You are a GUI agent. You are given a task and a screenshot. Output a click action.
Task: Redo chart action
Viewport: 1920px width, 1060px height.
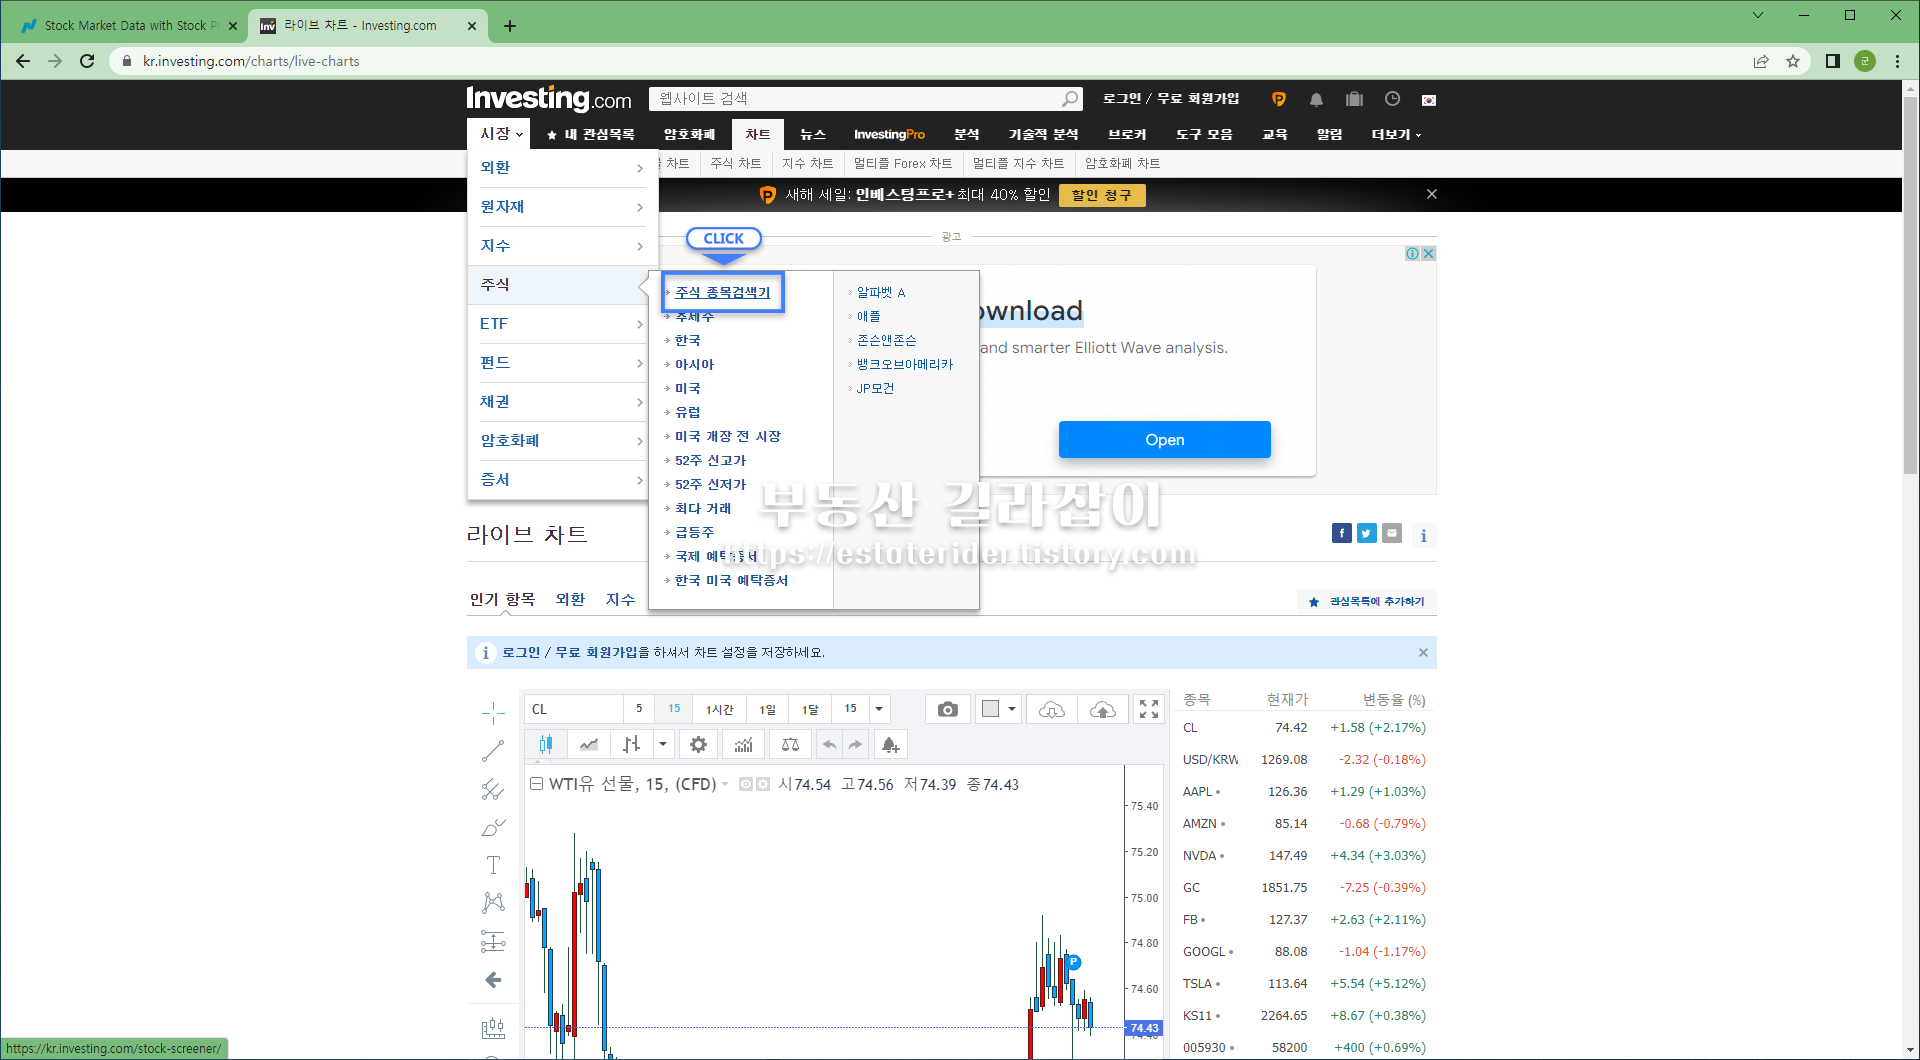(x=855, y=744)
